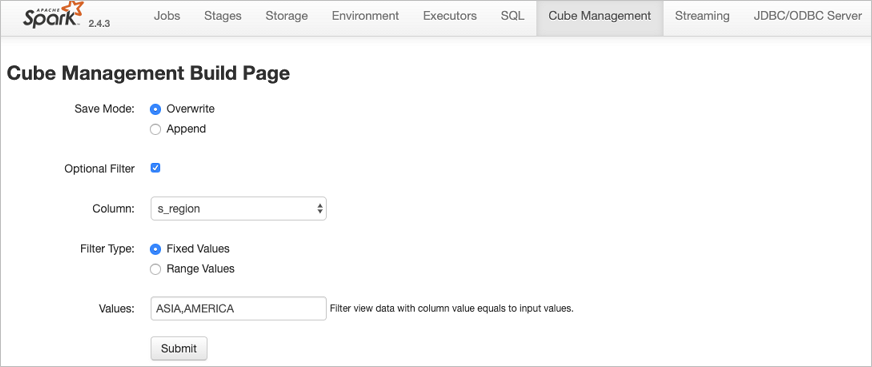Open the SQL tab

[512, 16]
